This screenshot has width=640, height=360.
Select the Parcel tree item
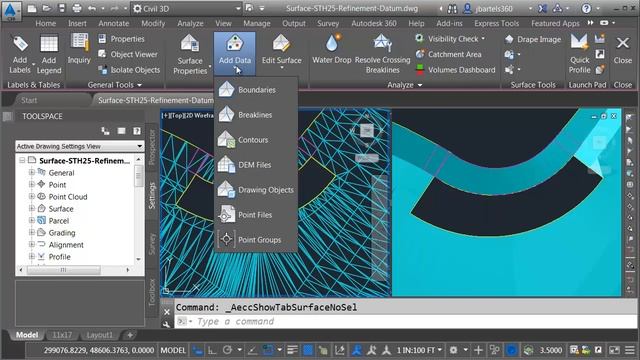[58, 221]
